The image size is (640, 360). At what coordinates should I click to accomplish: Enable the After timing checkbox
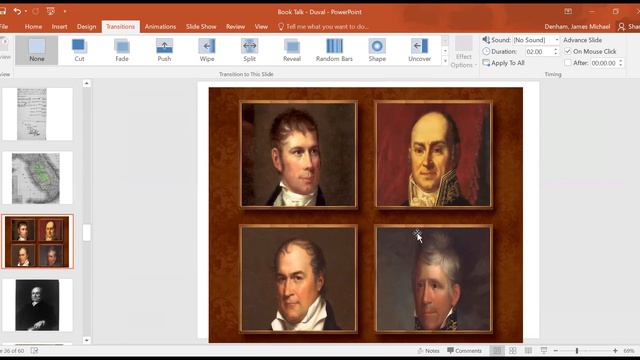coord(567,63)
